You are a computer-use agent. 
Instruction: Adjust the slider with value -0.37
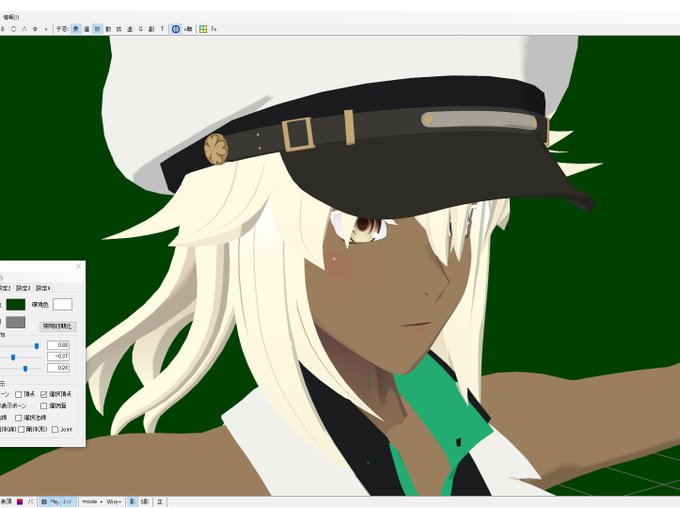[x=13, y=357]
